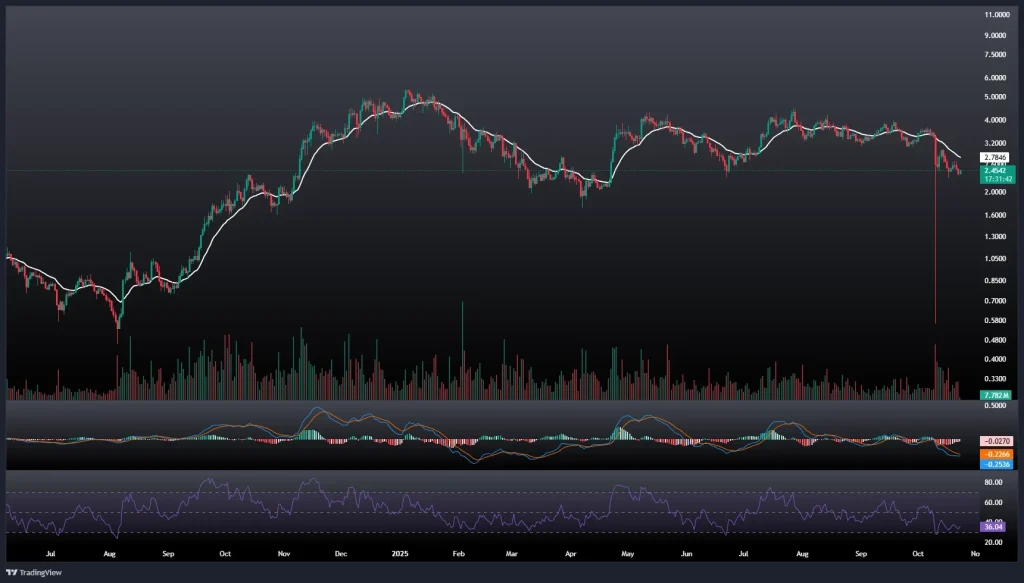Image resolution: width=1024 pixels, height=583 pixels.
Task: Click the green current price tag 2.4542
Action: click(x=996, y=170)
